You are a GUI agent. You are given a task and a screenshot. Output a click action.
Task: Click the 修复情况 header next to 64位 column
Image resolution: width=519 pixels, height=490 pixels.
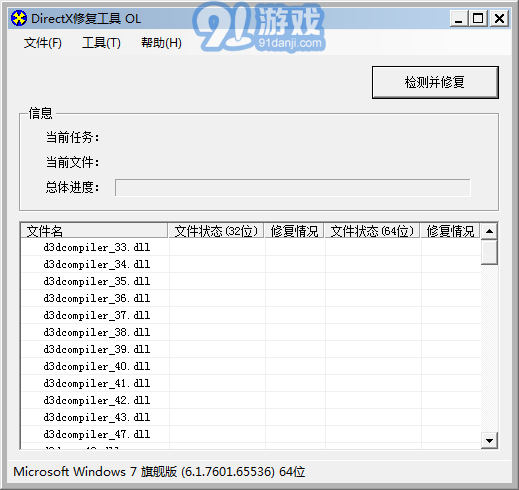click(450, 231)
